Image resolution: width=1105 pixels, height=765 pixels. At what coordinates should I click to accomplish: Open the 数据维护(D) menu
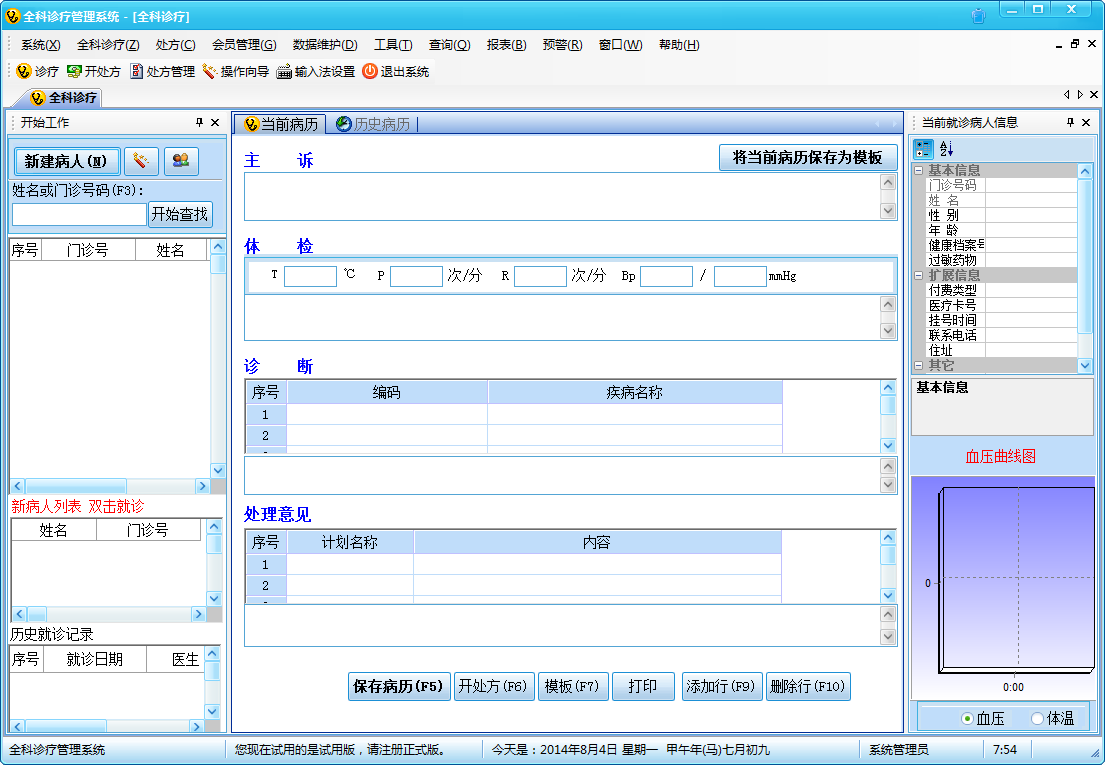click(x=325, y=45)
